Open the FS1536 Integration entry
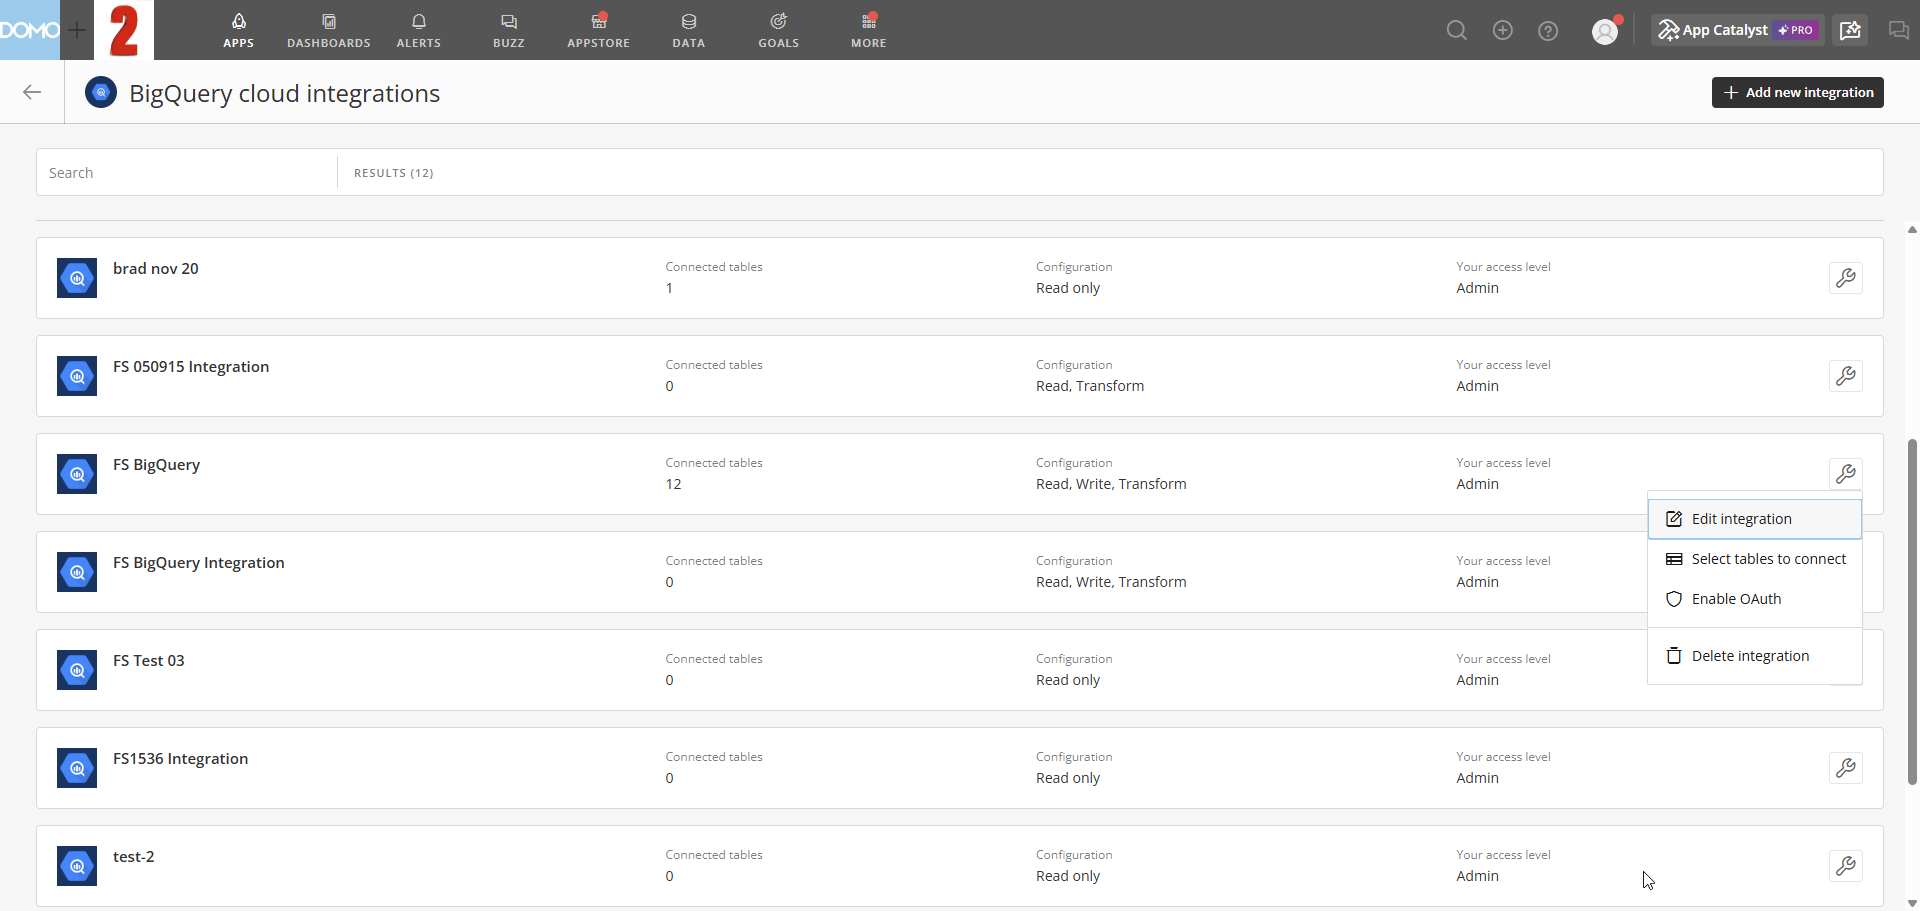 coord(180,759)
